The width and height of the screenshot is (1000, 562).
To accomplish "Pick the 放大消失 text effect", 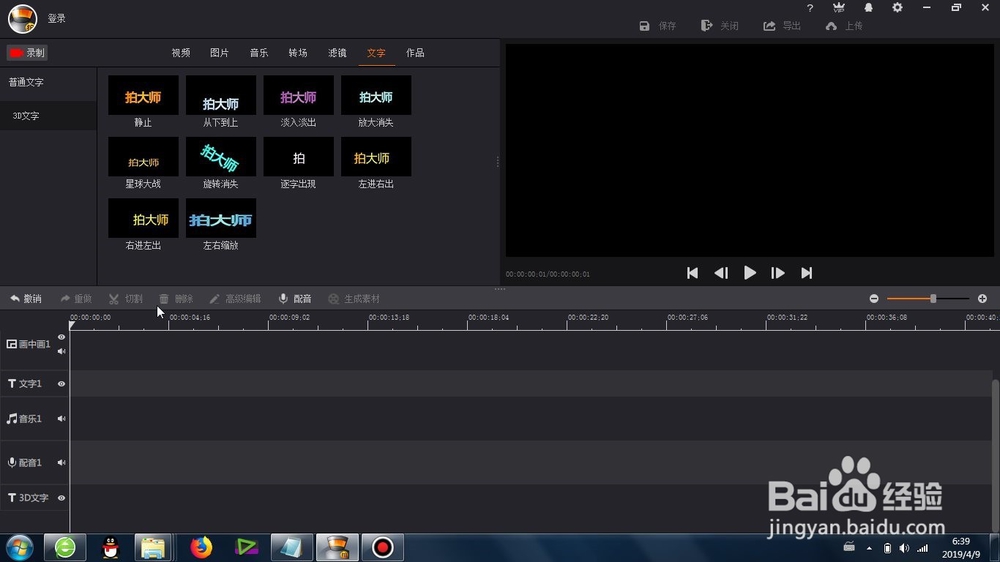I will coord(376,95).
